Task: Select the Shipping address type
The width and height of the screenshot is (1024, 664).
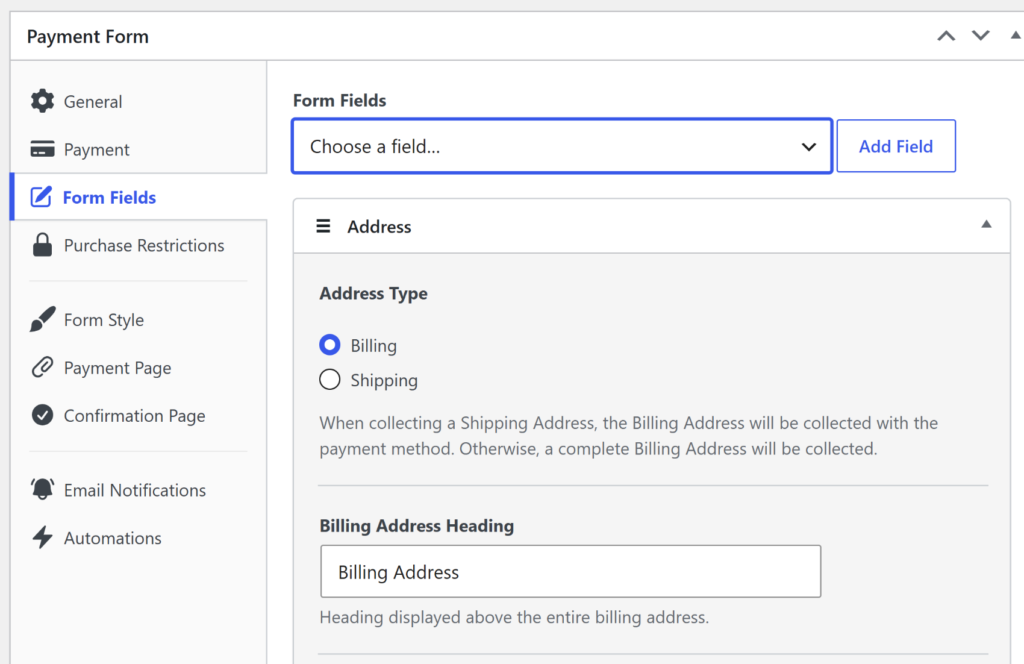Action: [x=330, y=379]
